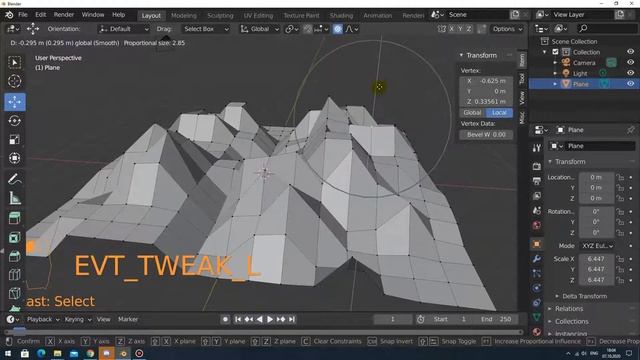Toggle Plane visibility eye icon
The image size is (640, 360).
click(630, 84)
